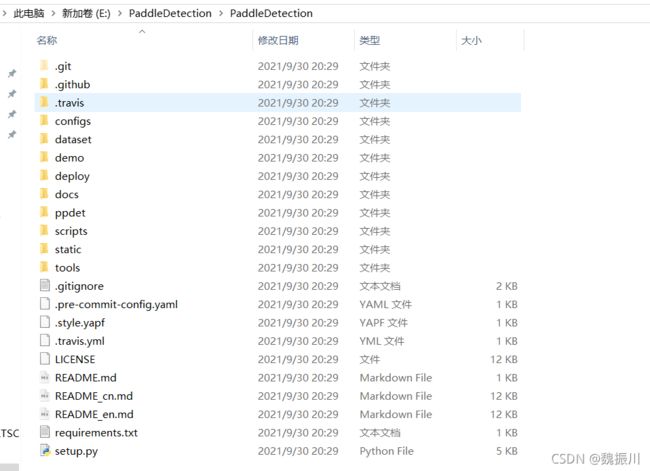The width and height of the screenshot is (650, 471).
Task: Click the demo folder icon
Action: click(x=44, y=157)
